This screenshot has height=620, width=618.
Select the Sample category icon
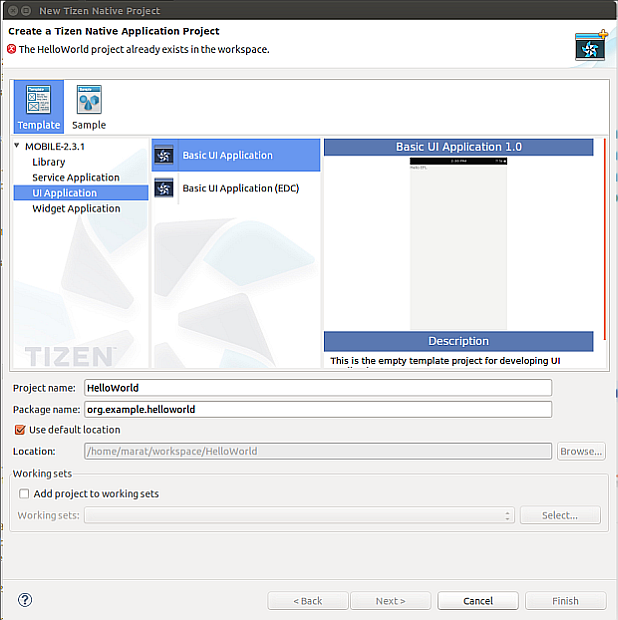[x=89, y=107]
